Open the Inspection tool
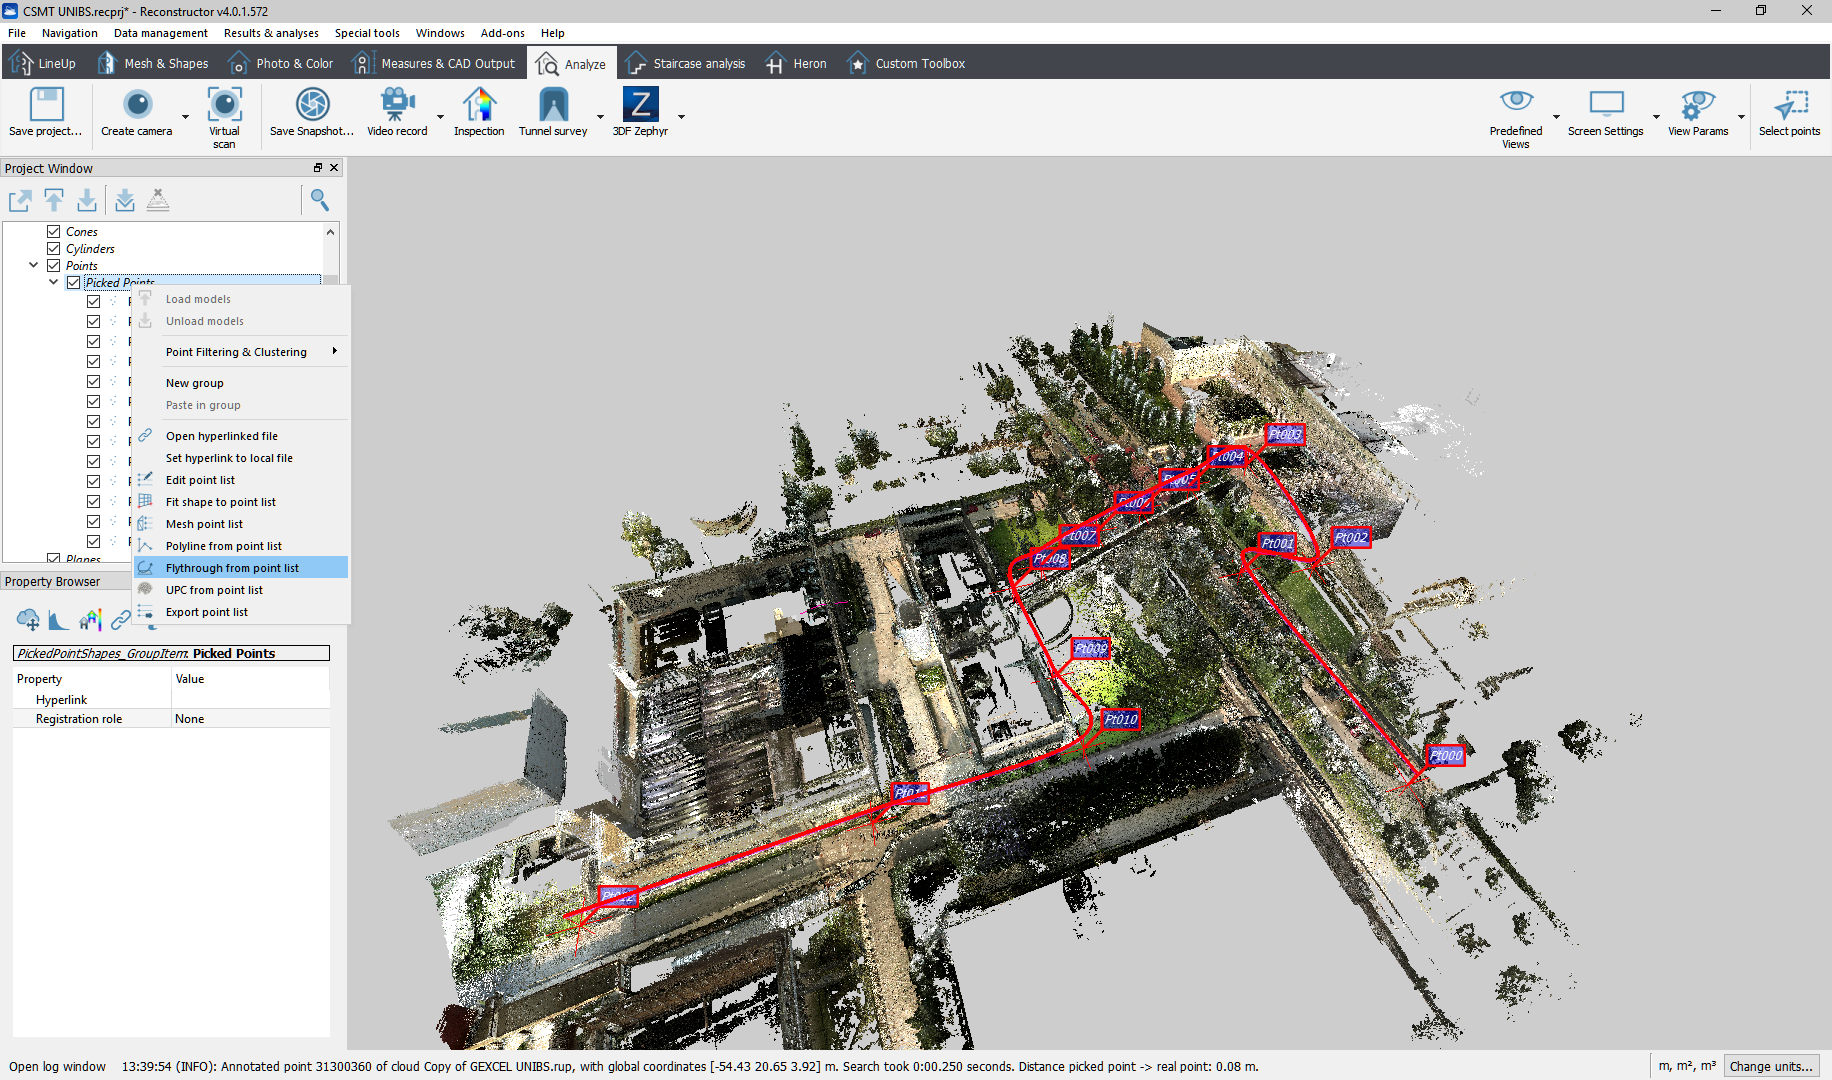This screenshot has width=1832, height=1080. click(479, 105)
